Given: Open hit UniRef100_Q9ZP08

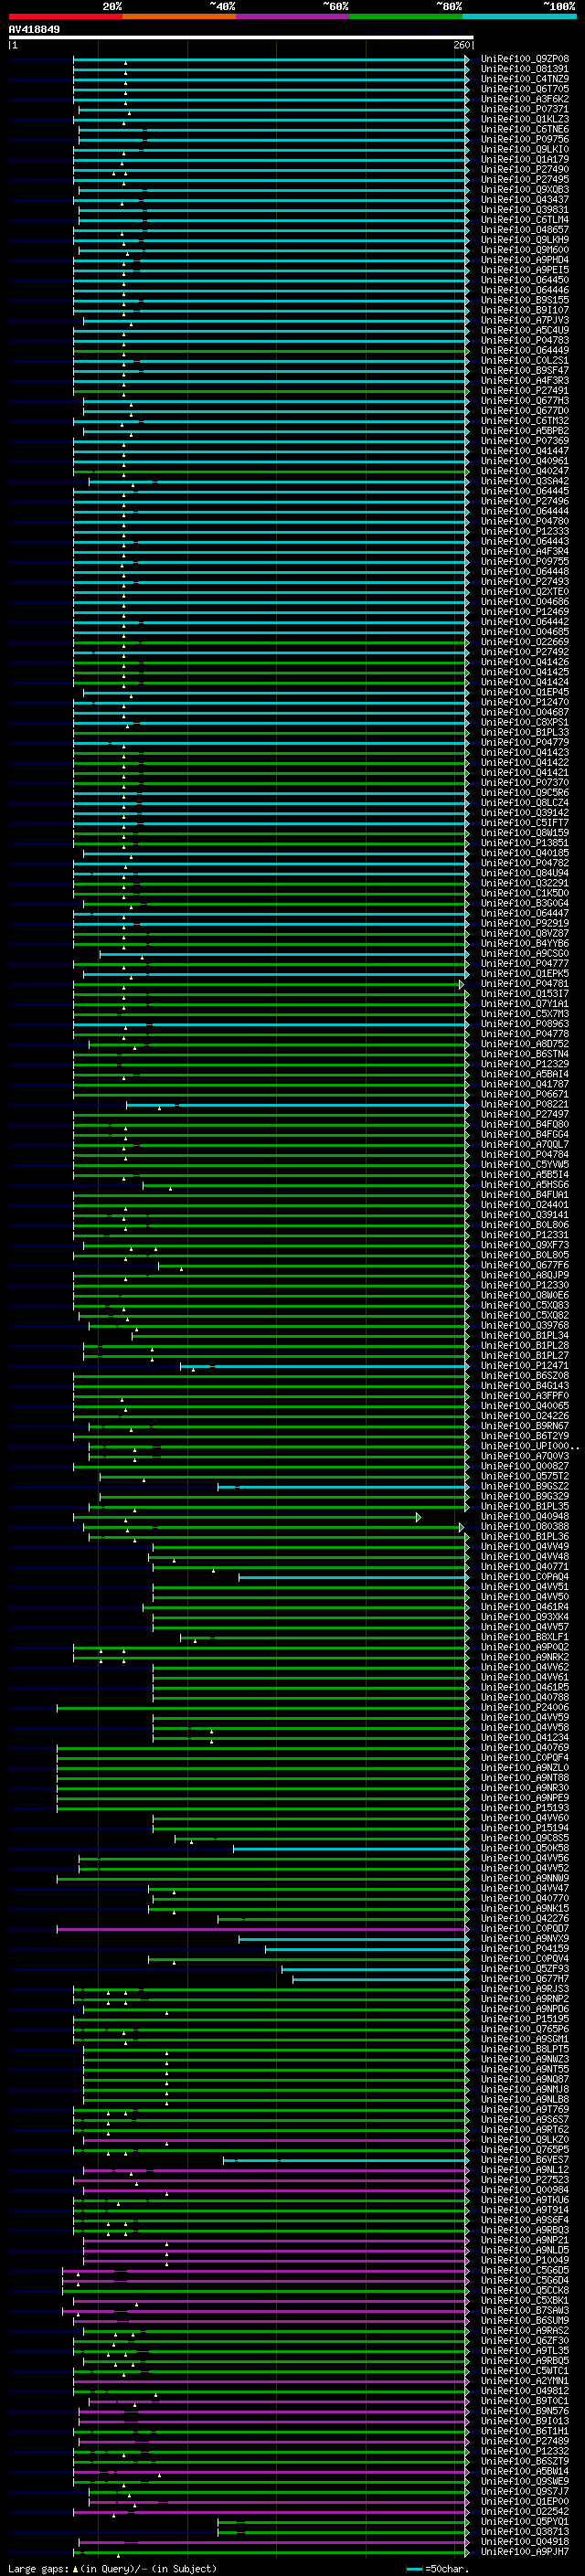Looking at the screenshot, I should tap(525, 59).
